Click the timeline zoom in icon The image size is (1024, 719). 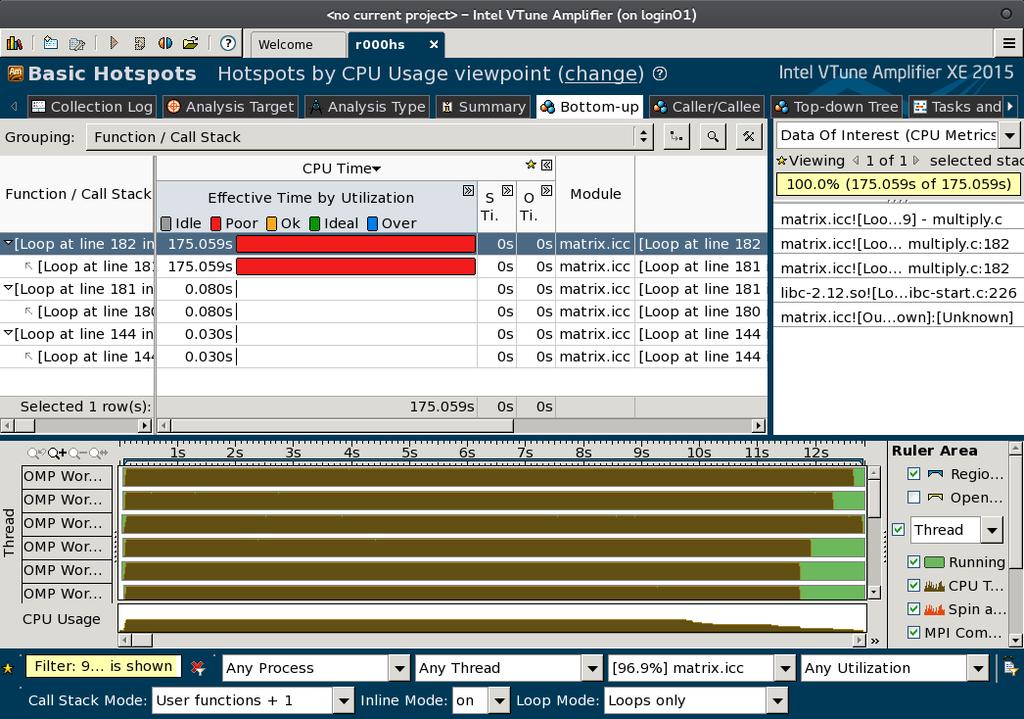click(x=57, y=453)
